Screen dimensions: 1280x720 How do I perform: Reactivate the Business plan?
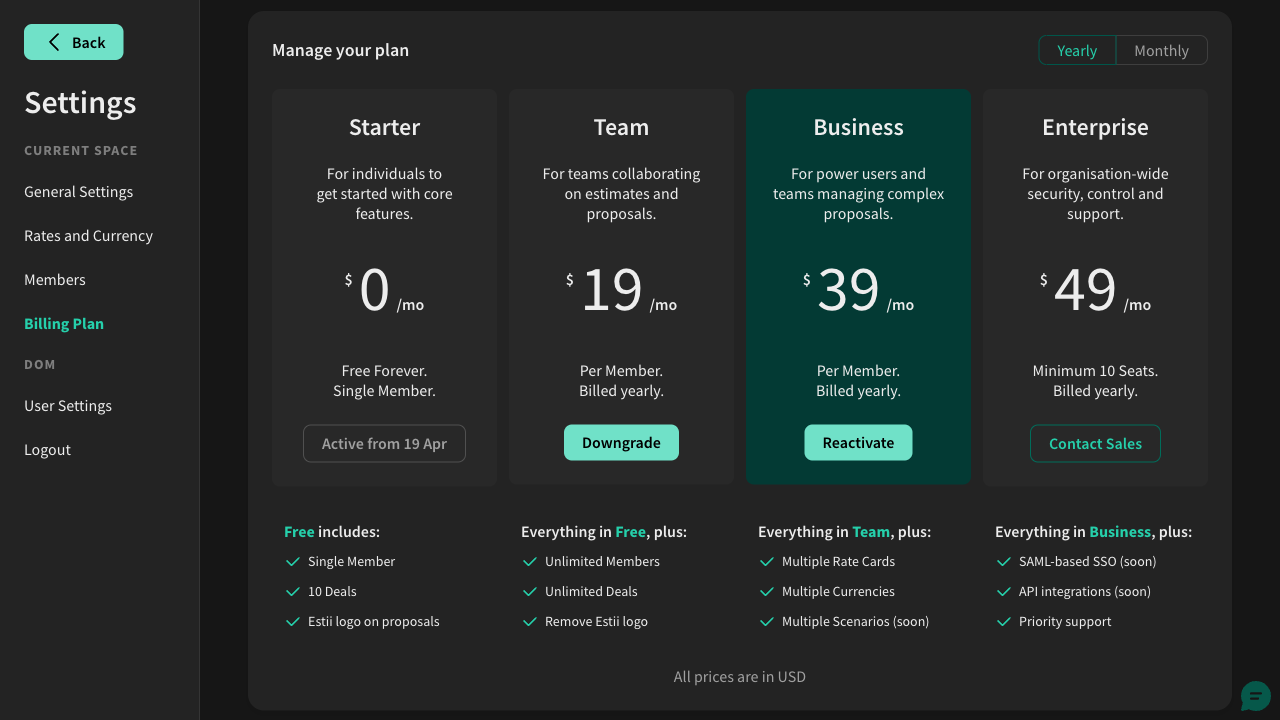pos(858,443)
